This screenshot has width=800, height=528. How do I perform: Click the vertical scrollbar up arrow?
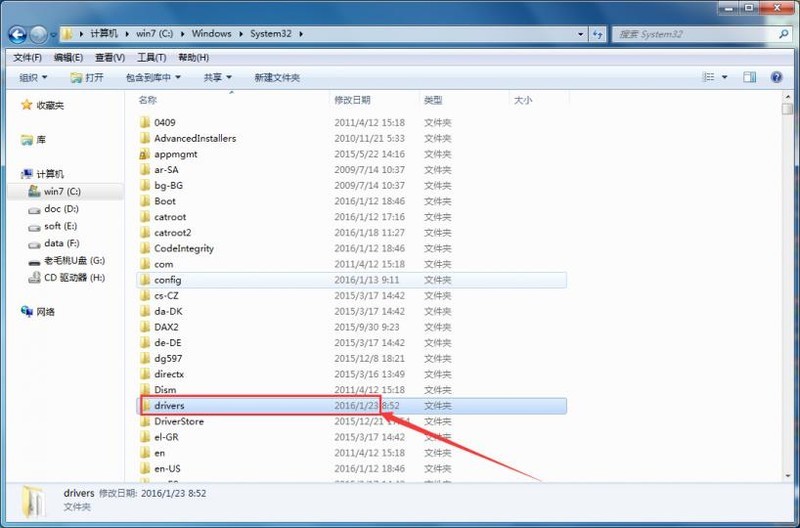(788, 96)
